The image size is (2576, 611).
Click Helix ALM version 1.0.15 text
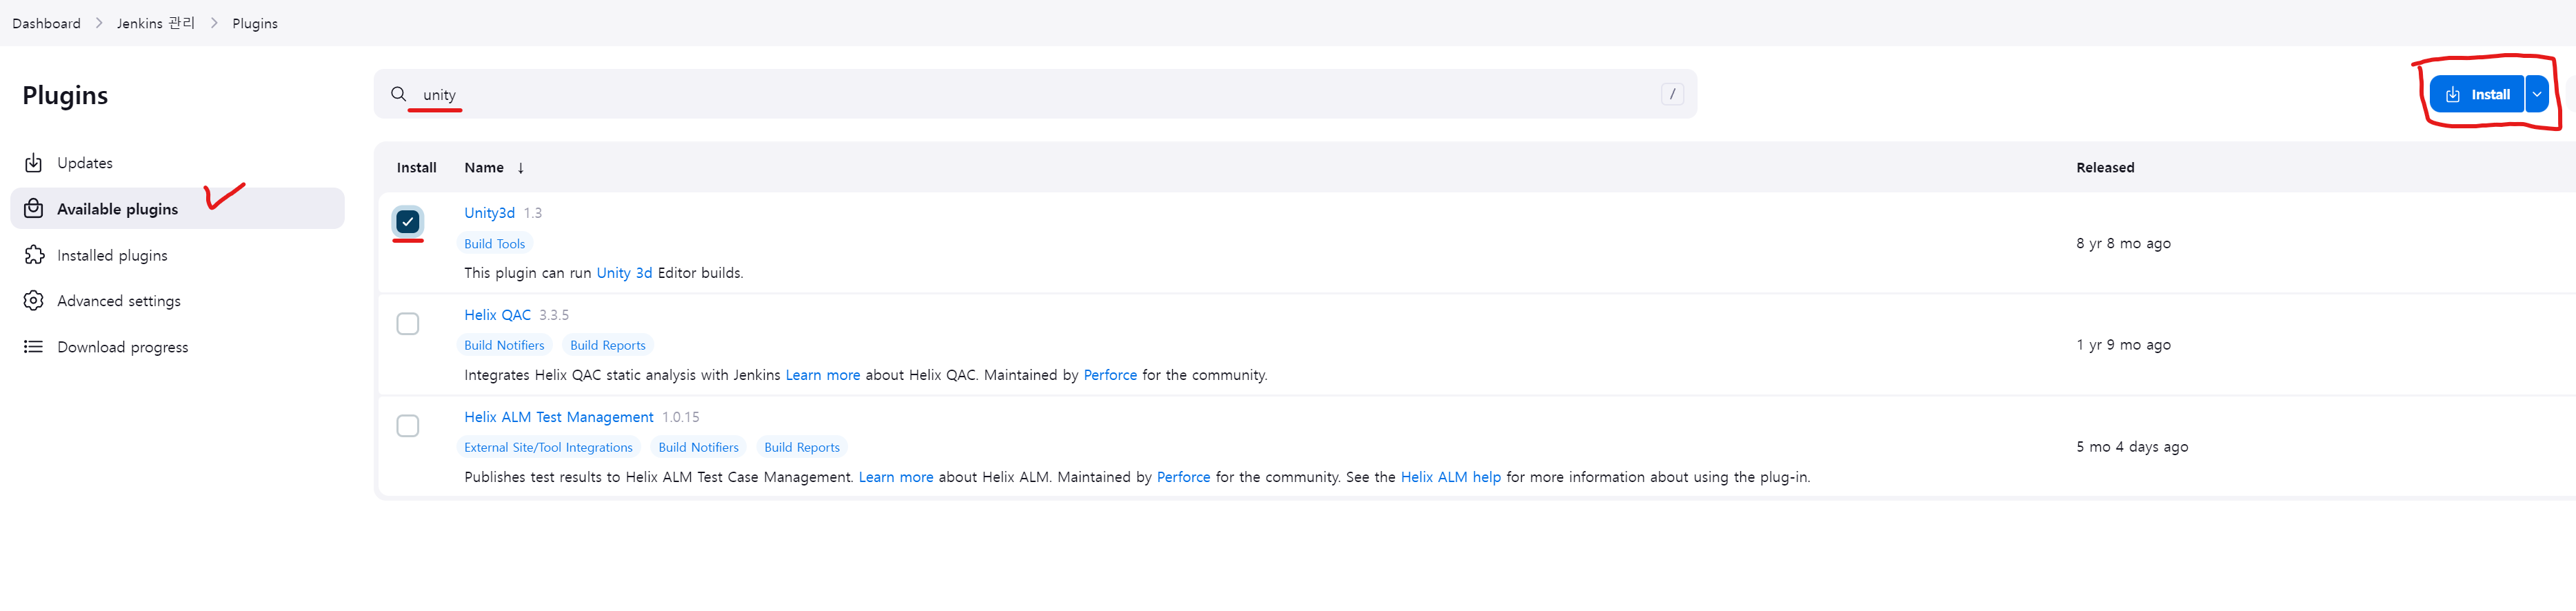pos(681,417)
